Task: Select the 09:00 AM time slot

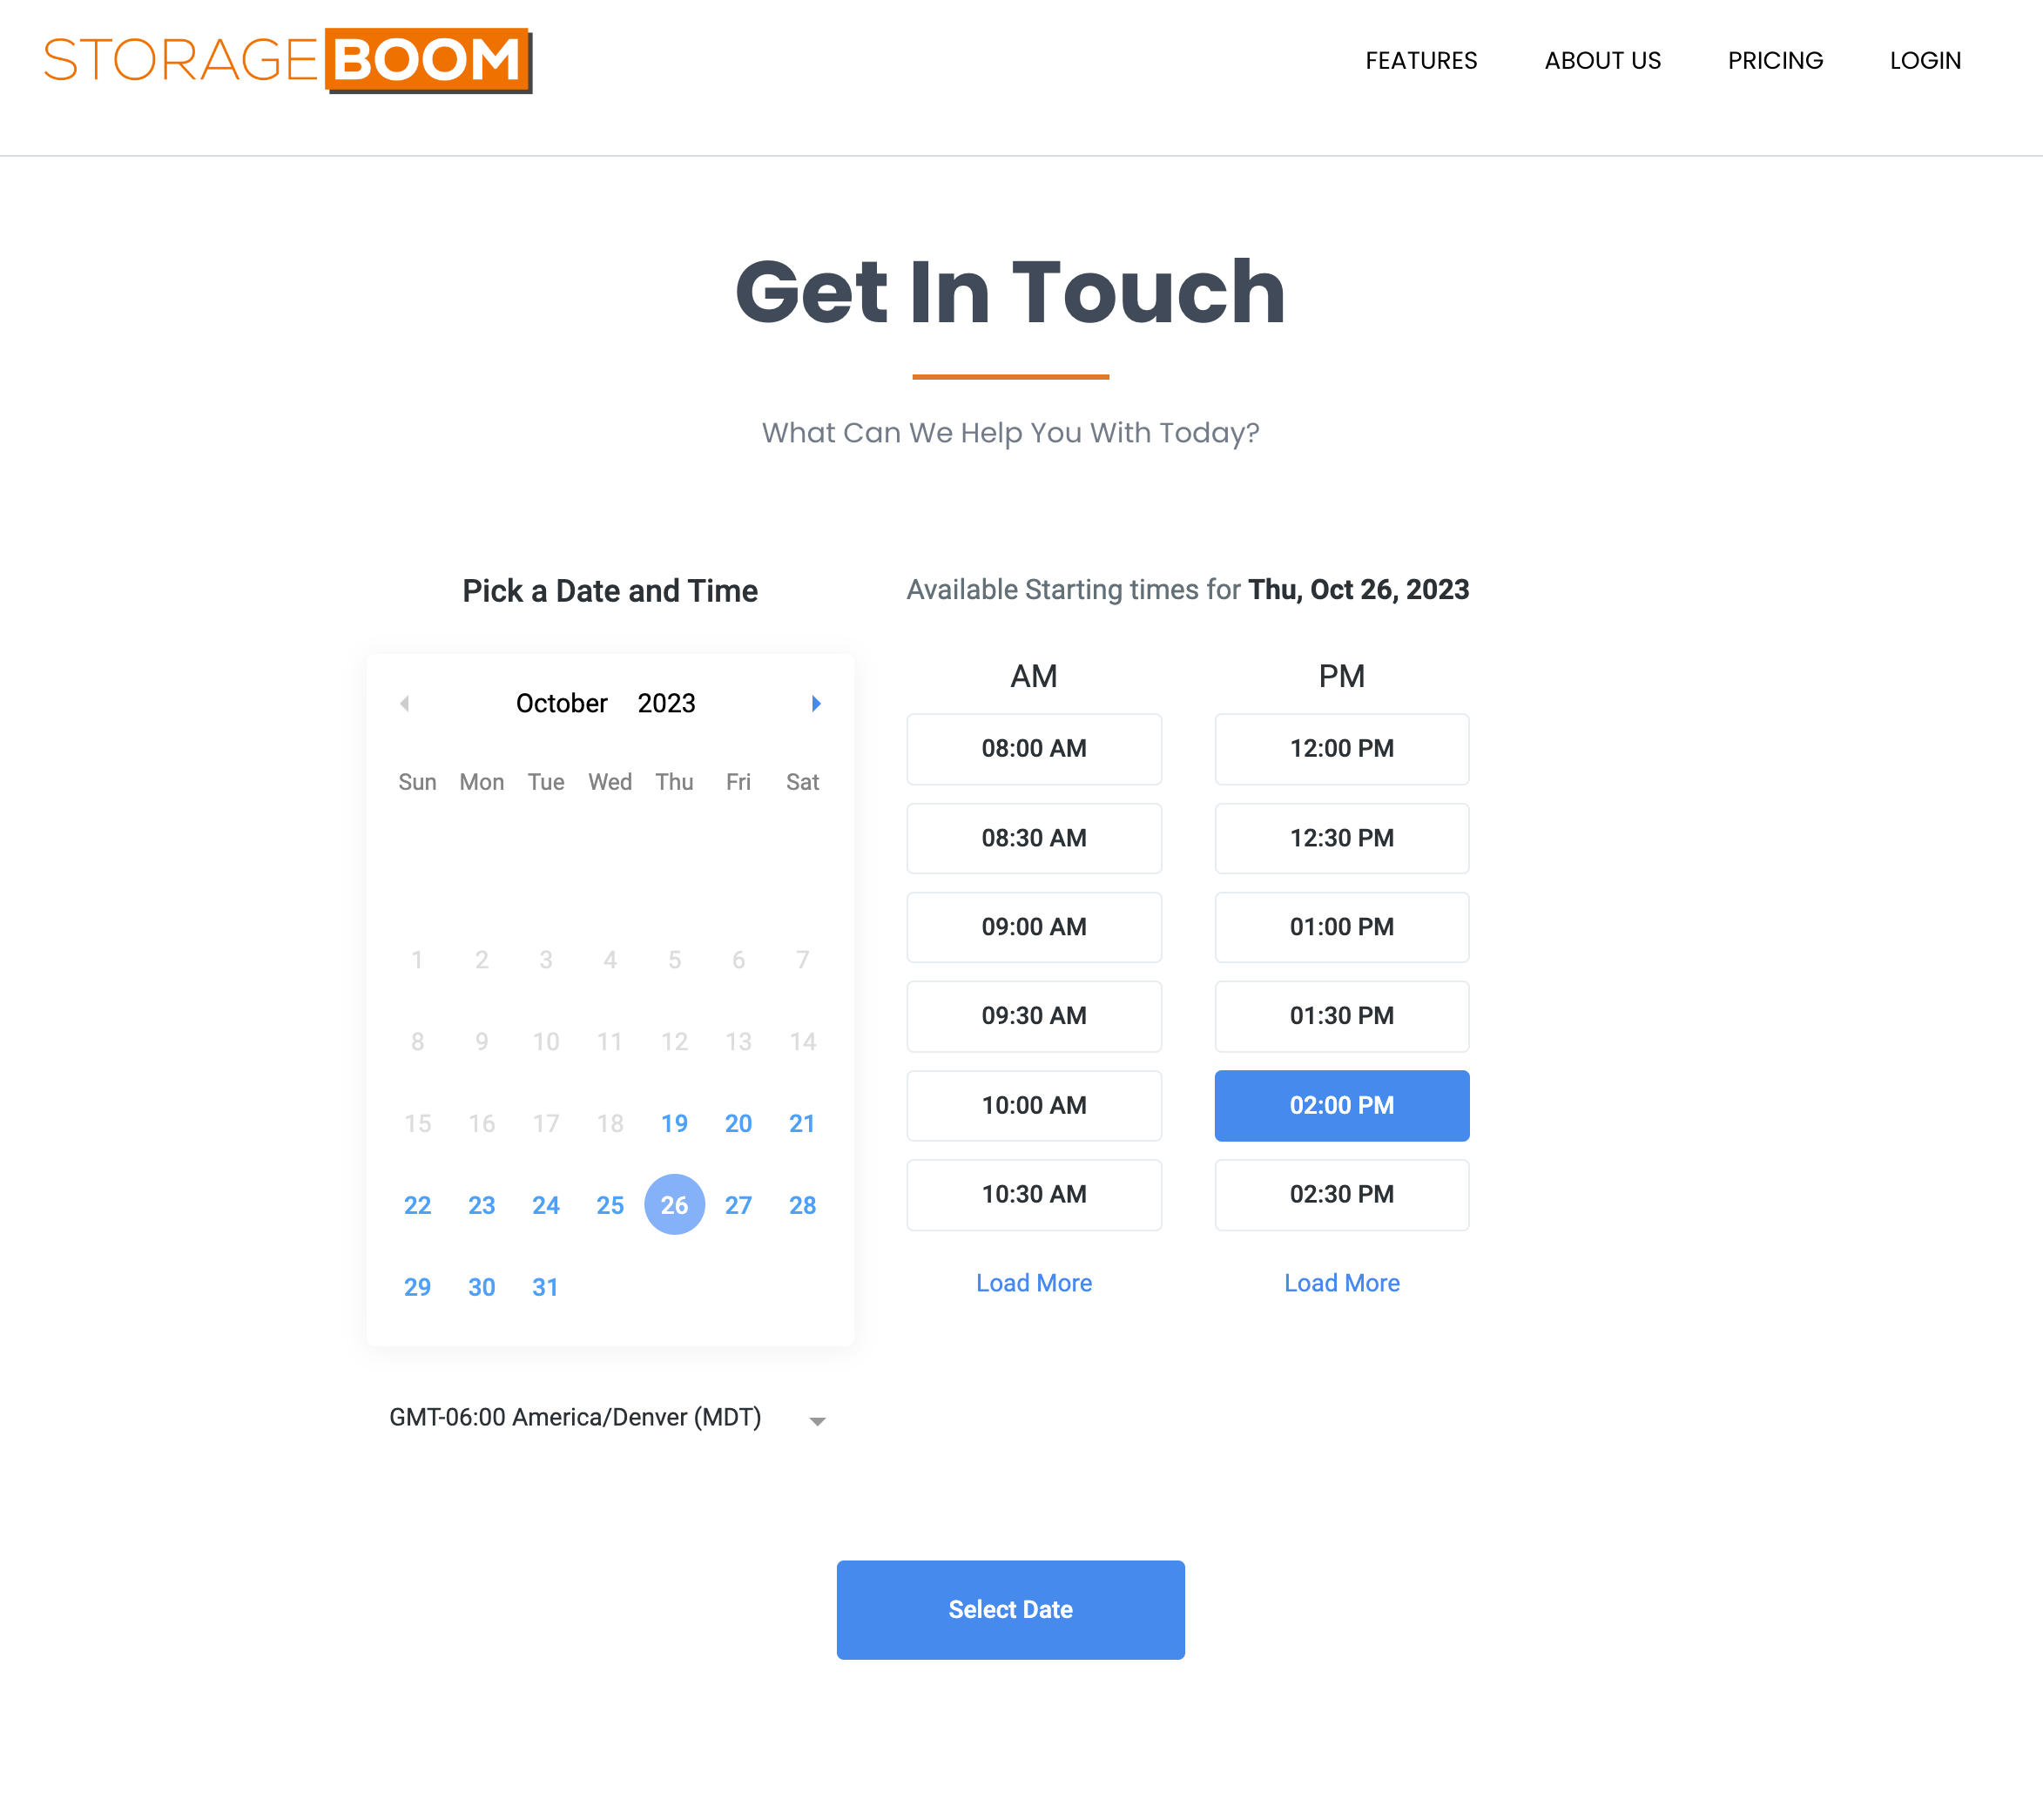Action: click(x=1035, y=926)
